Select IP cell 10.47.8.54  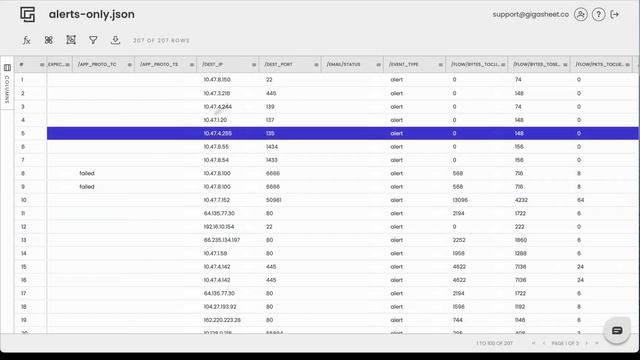[216, 160]
